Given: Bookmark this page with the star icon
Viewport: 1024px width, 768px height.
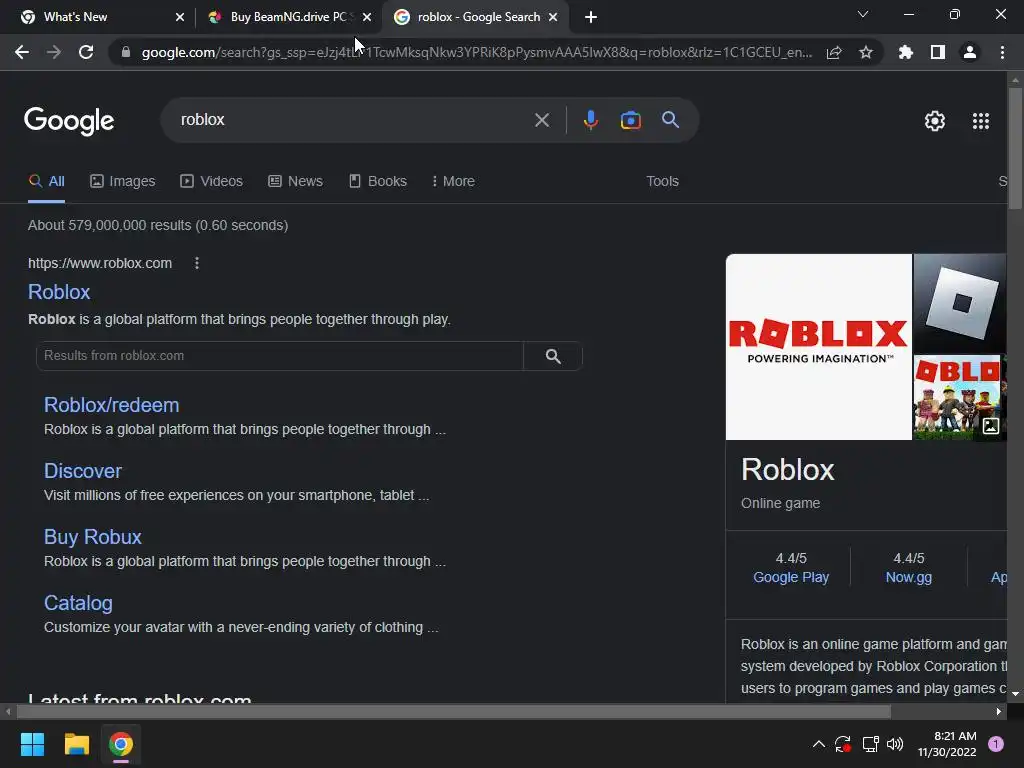Looking at the screenshot, I should coord(866,52).
